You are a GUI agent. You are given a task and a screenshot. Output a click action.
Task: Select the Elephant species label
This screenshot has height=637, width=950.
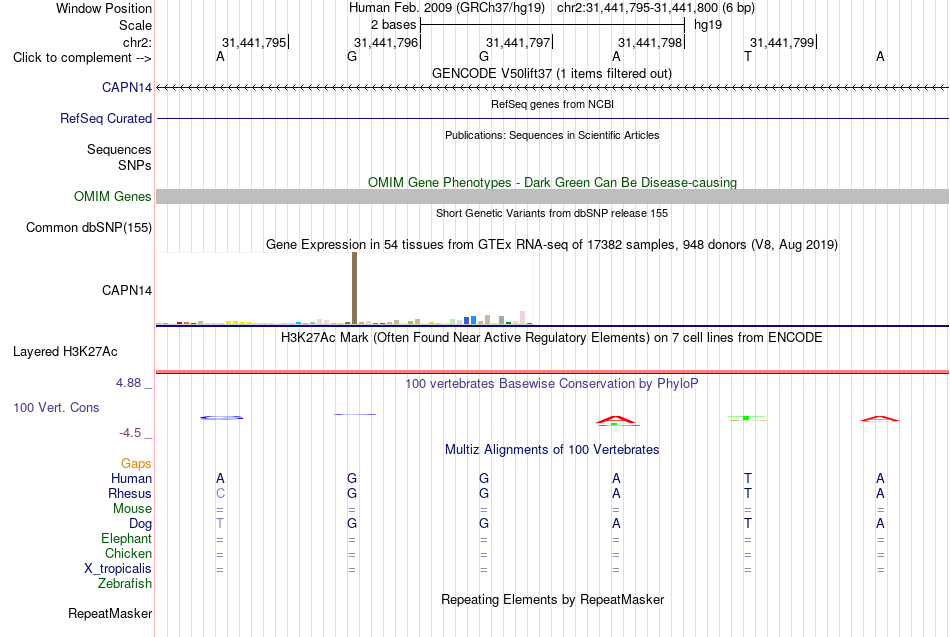pyautogui.click(x=127, y=538)
